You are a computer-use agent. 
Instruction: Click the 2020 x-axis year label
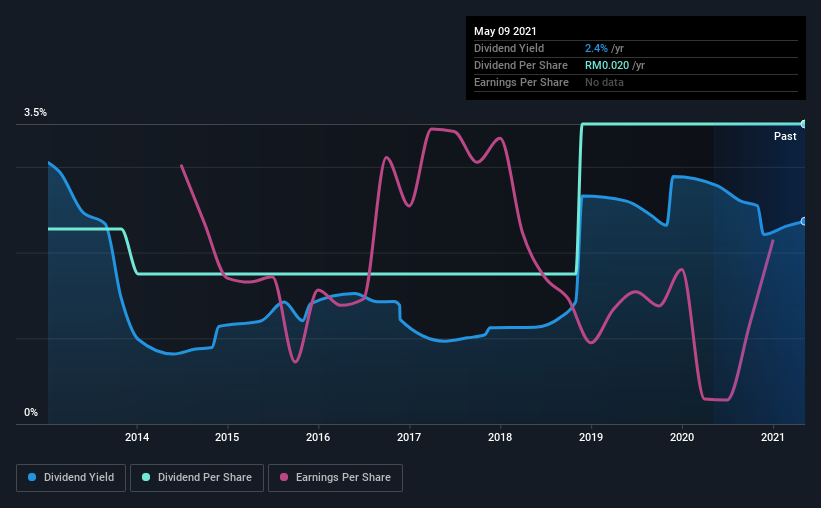click(682, 437)
